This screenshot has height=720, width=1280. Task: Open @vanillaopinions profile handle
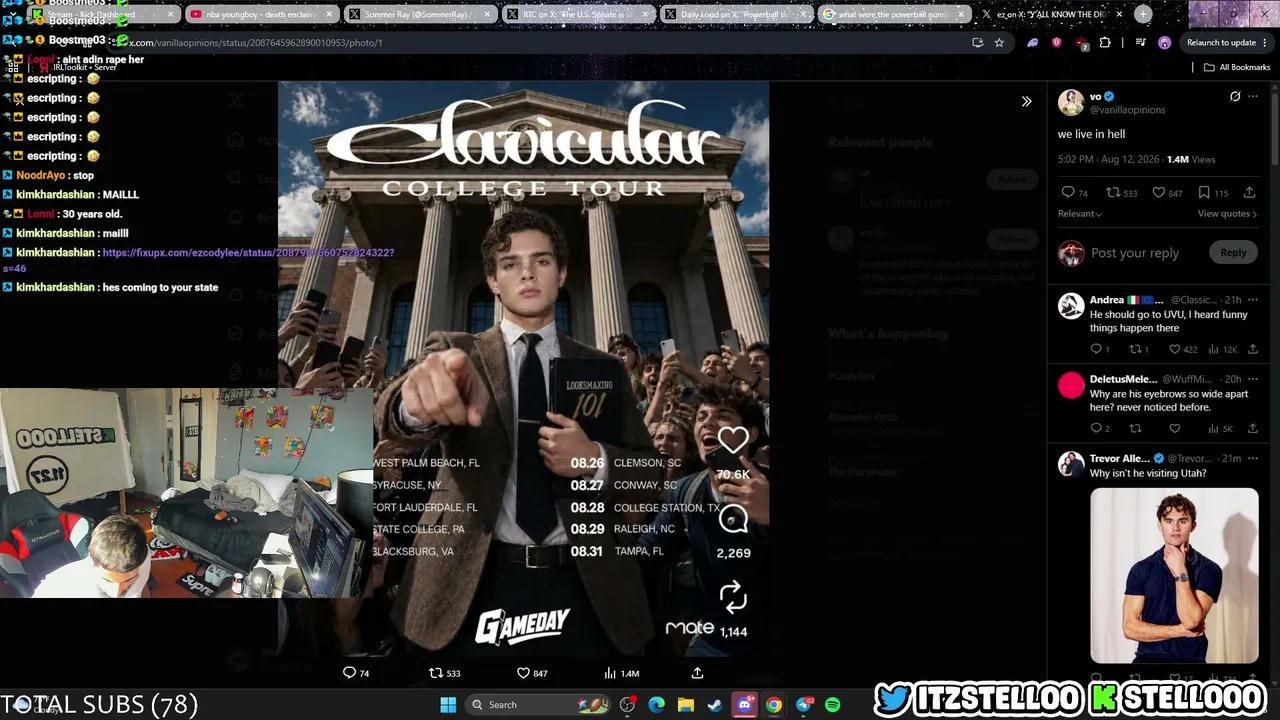(x=1127, y=109)
